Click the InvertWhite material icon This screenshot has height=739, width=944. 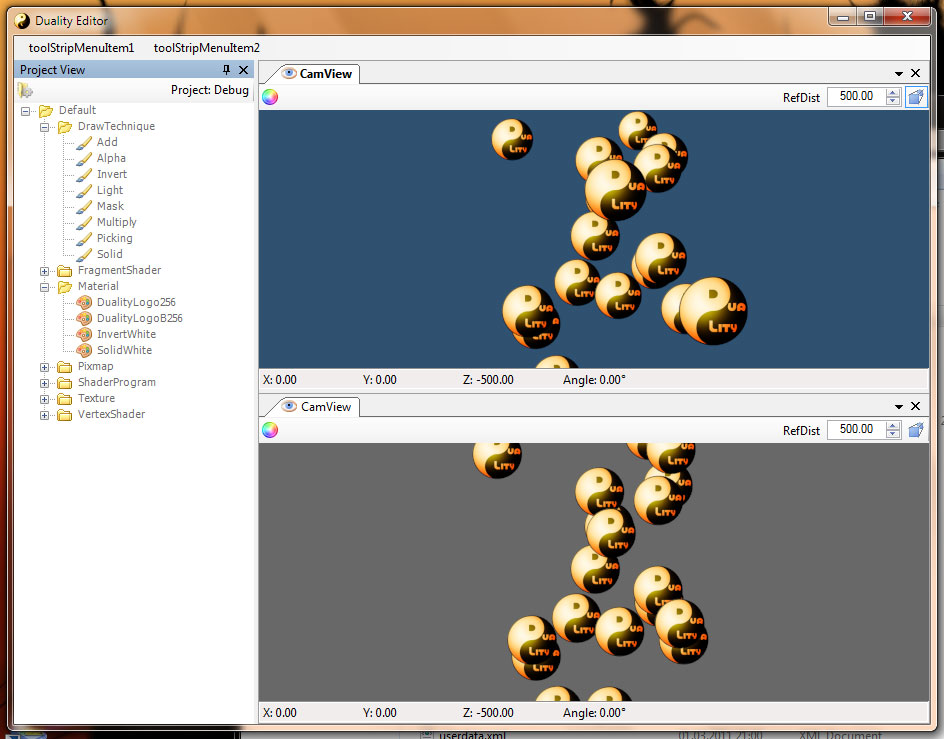(x=84, y=334)
